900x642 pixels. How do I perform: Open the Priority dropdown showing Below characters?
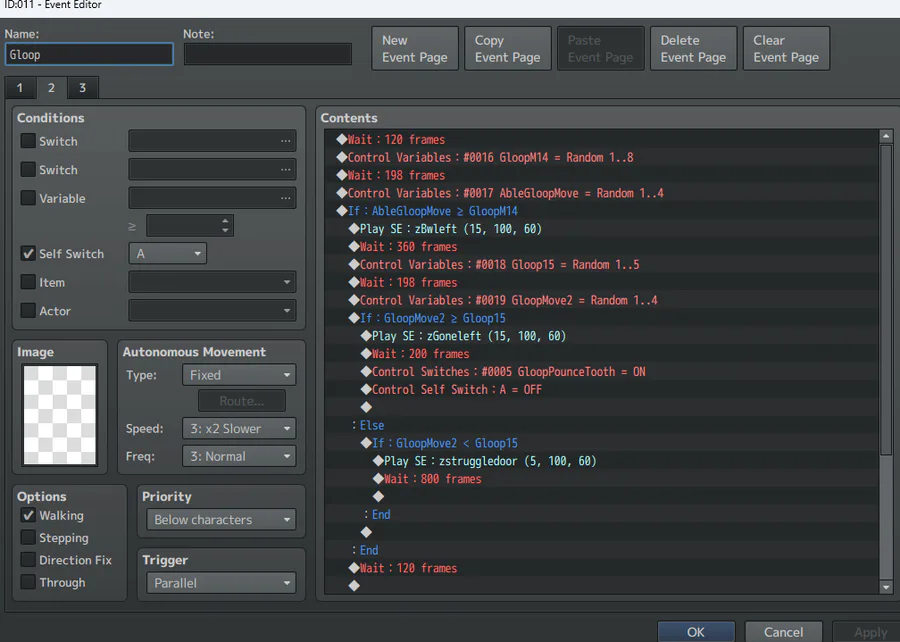(221, 520)
